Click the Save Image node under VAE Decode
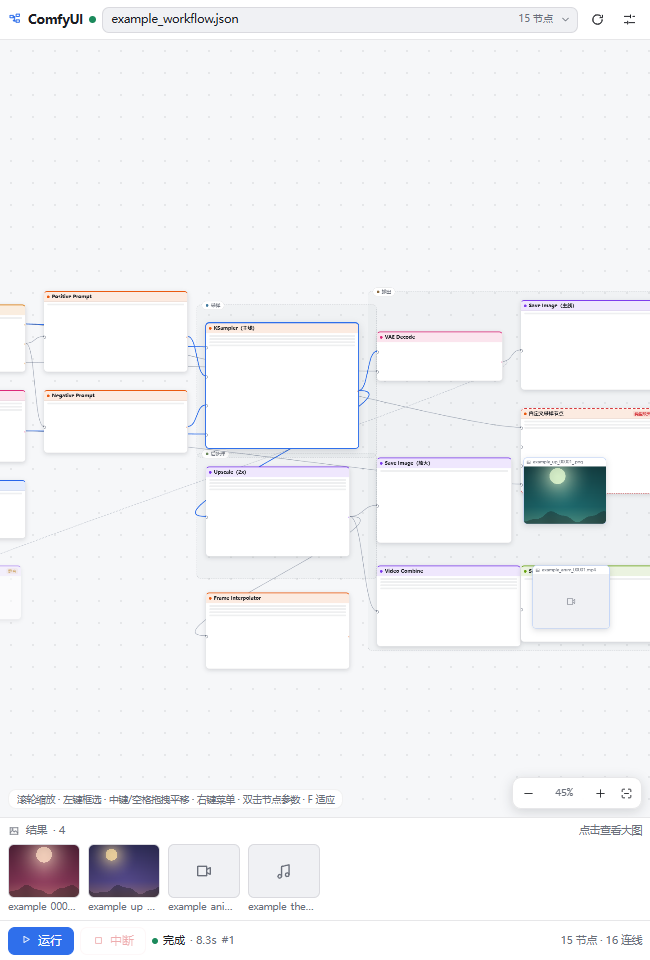This screenshot has height=960, width=650. pos(444,463)
